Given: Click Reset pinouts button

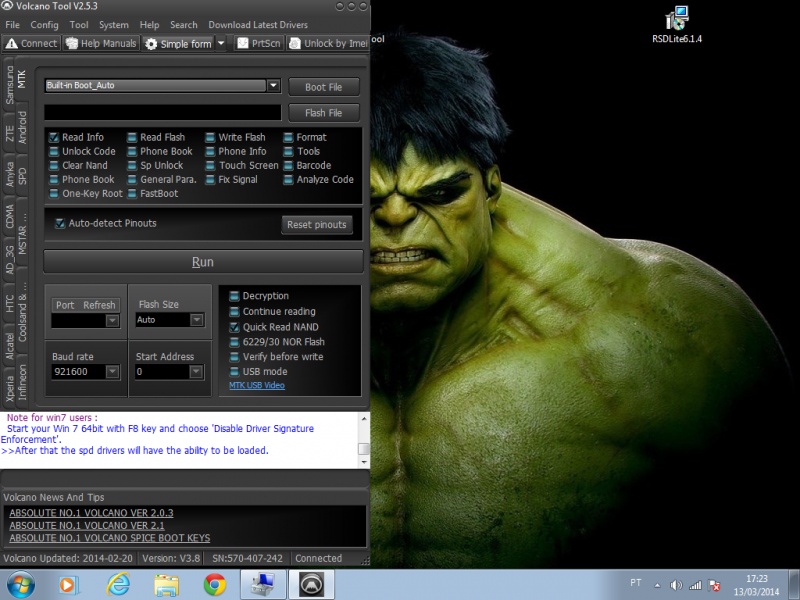Looking at the screenshot, I should [x=316, y=224].
